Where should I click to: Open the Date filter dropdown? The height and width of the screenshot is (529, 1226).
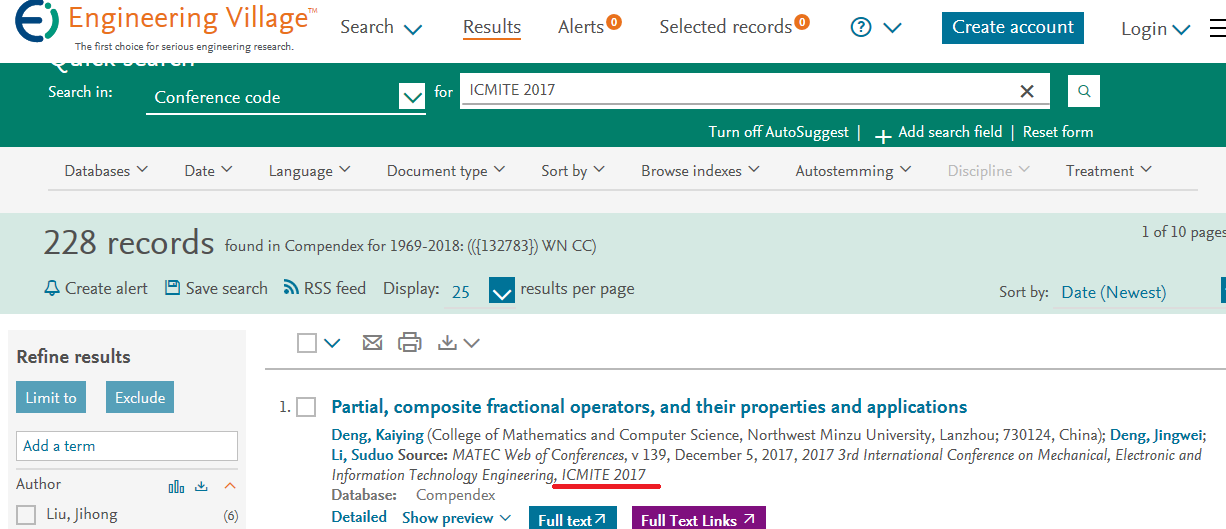click(208, 171)
